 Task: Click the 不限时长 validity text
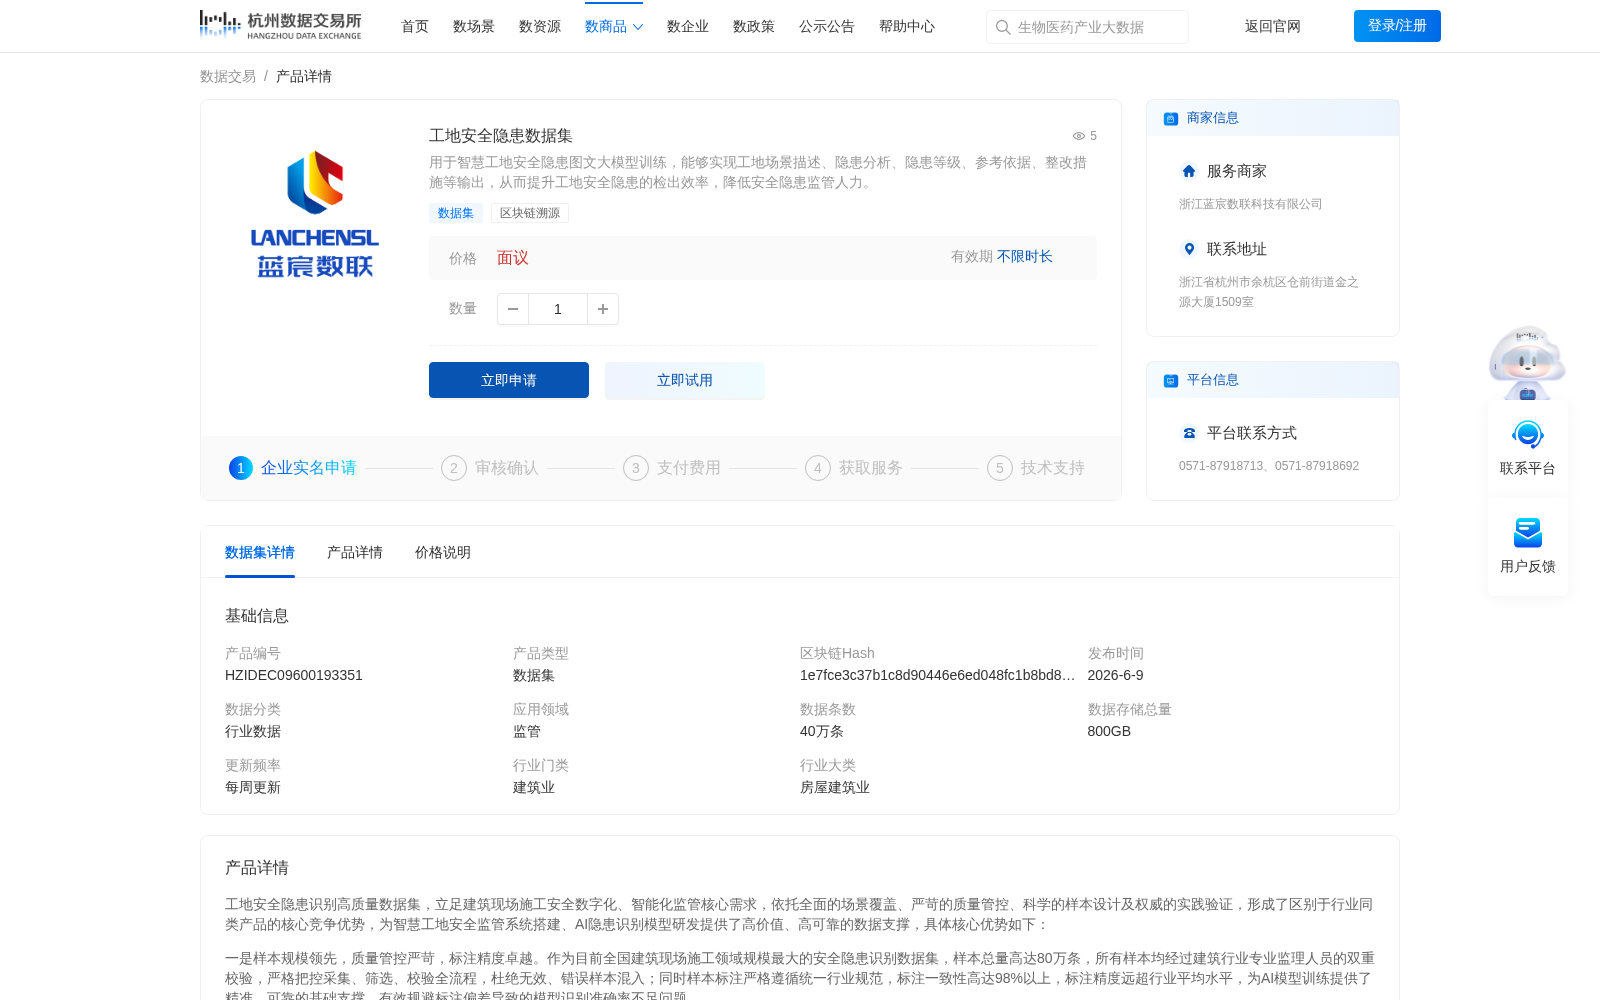click(1025, 257)
